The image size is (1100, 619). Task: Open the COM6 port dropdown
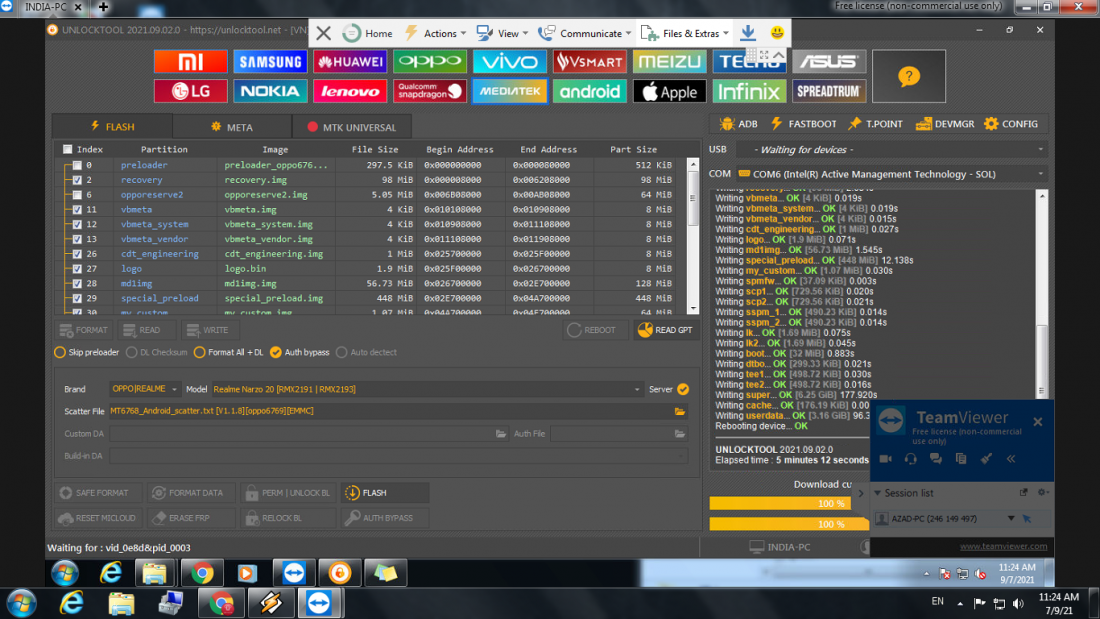pyautogui.click(x=892, y=174)
